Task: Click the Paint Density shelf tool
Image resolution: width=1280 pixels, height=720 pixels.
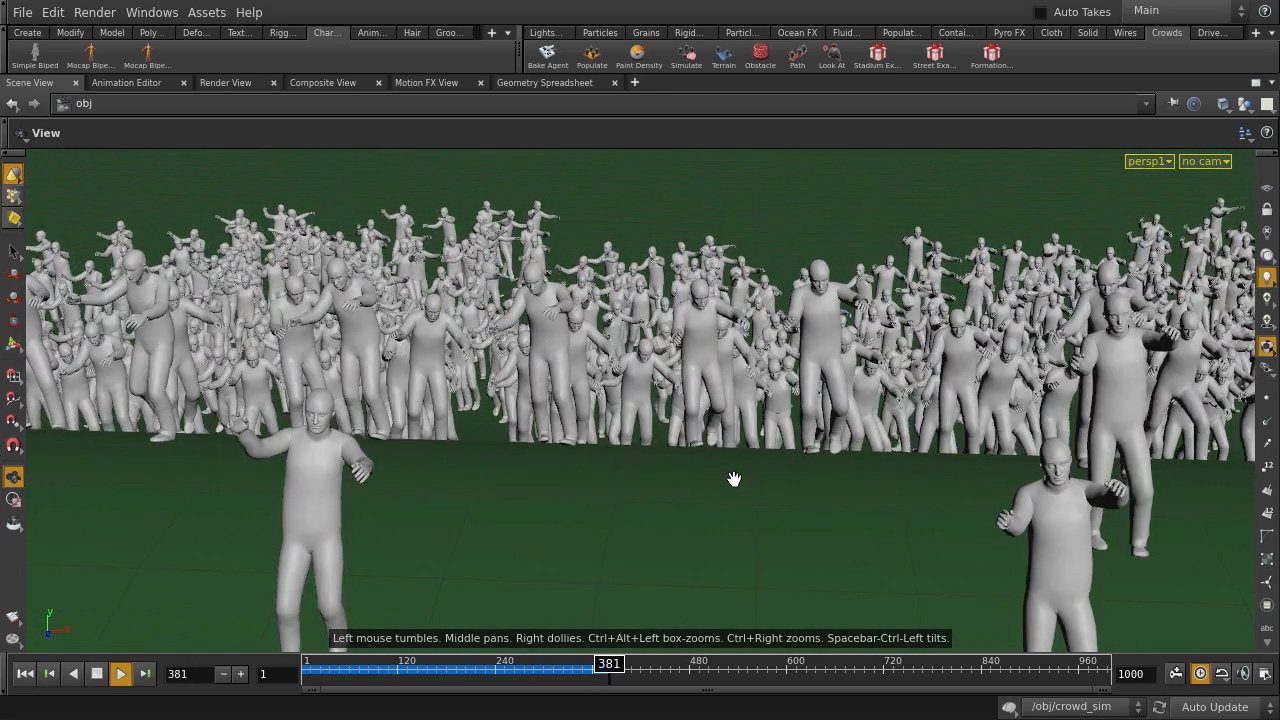Action: coord(639,55)
